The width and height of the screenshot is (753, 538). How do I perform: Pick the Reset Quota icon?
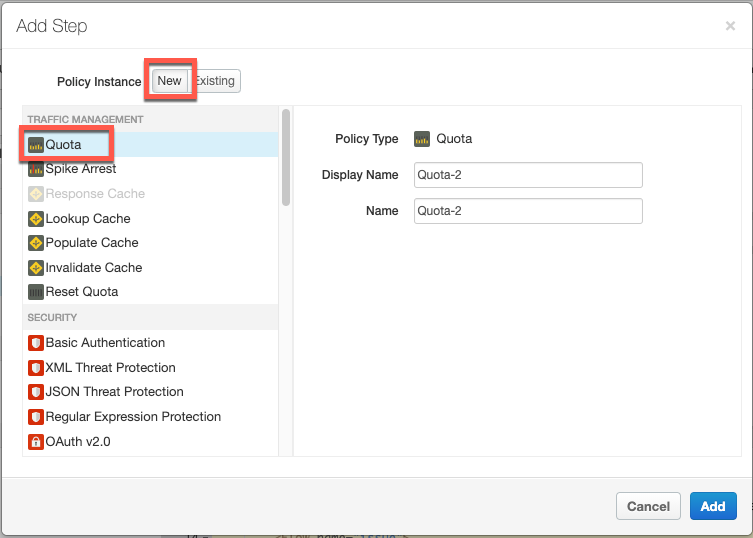click(x=36, y=292)
